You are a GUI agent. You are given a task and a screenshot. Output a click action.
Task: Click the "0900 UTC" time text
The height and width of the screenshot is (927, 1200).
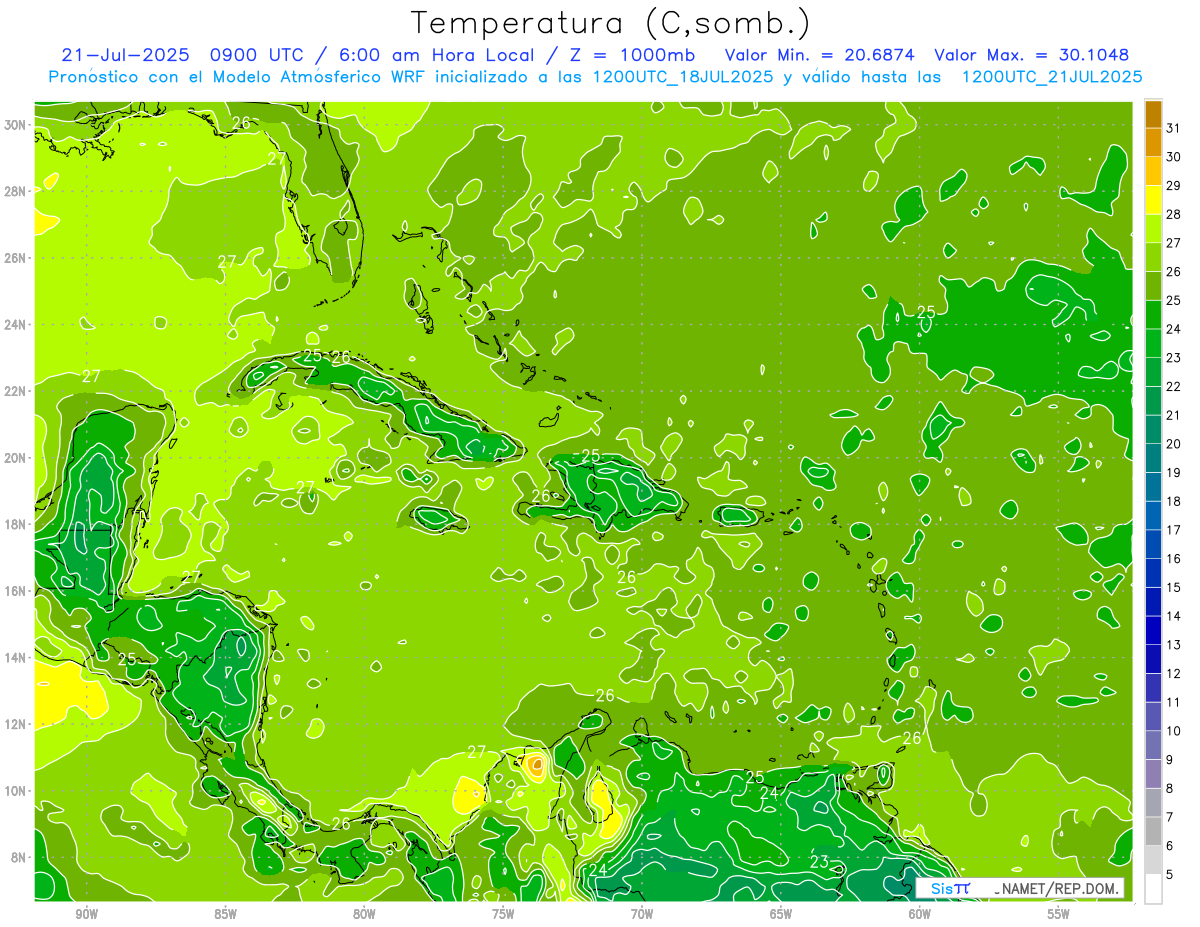(x=258, y=55)
